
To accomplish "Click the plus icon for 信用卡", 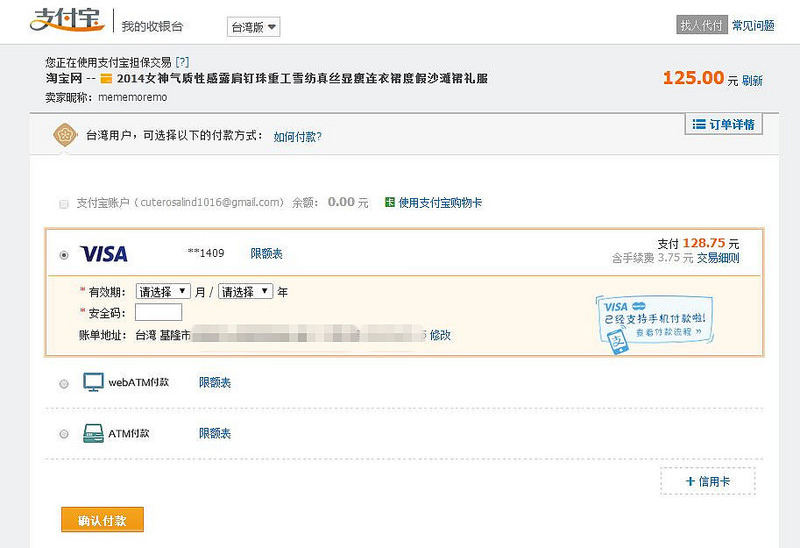I will 690,481.
